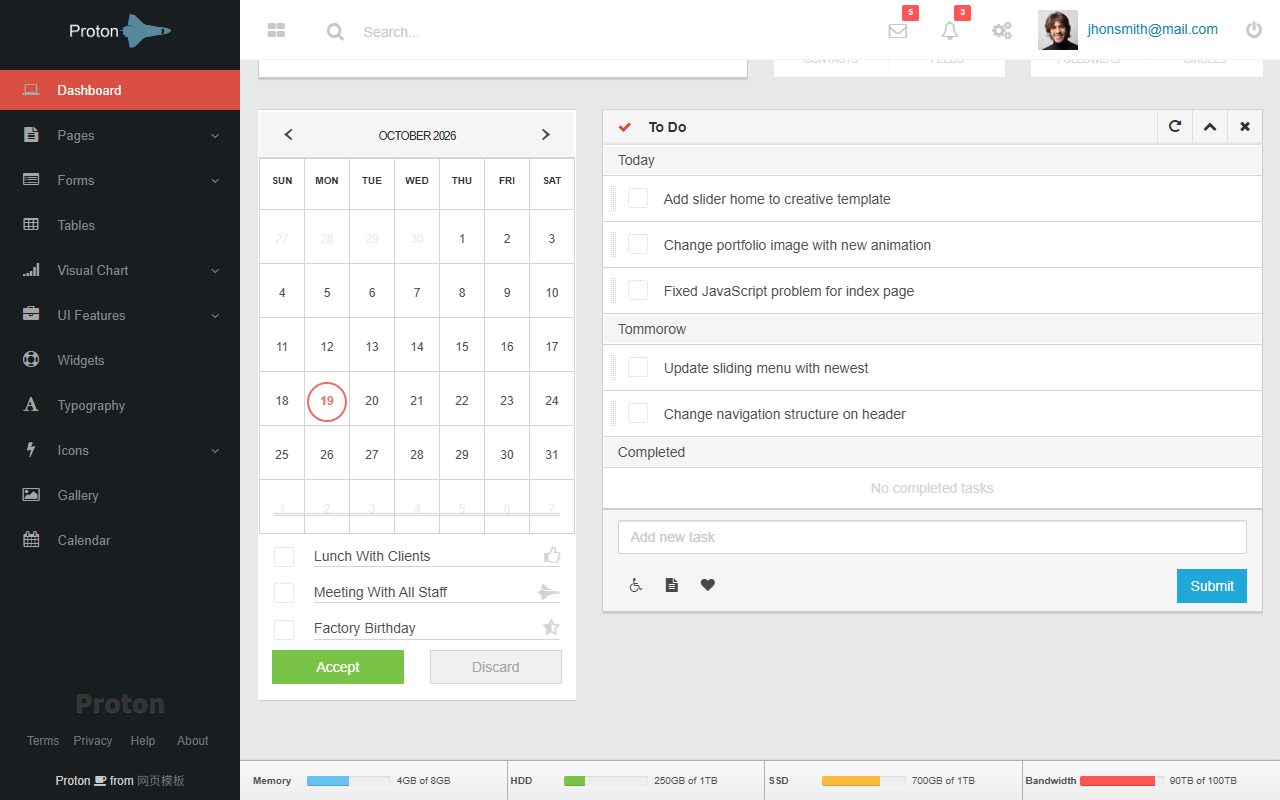This screenshot has width=1280, height=800.
Task: Click the document icon below new task
Action: click(x=672, y=585)
